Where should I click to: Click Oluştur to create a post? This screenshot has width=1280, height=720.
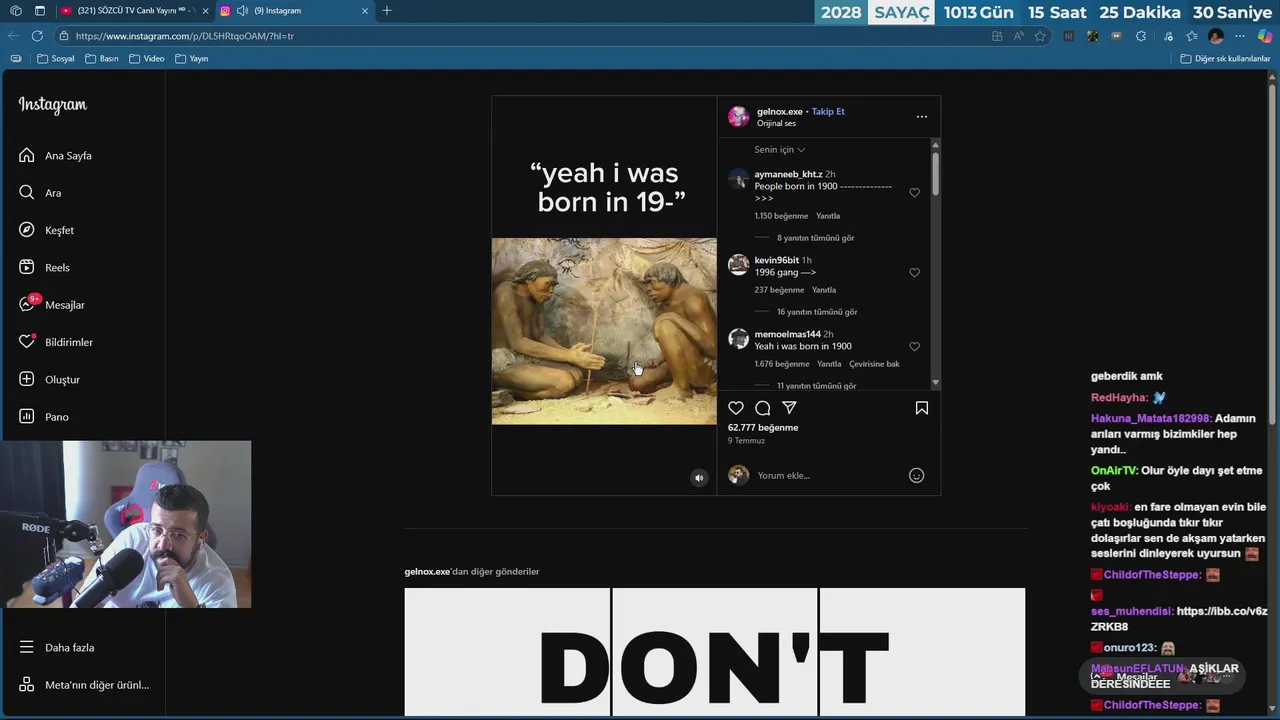pyautogui.click(x=62, y=380)
